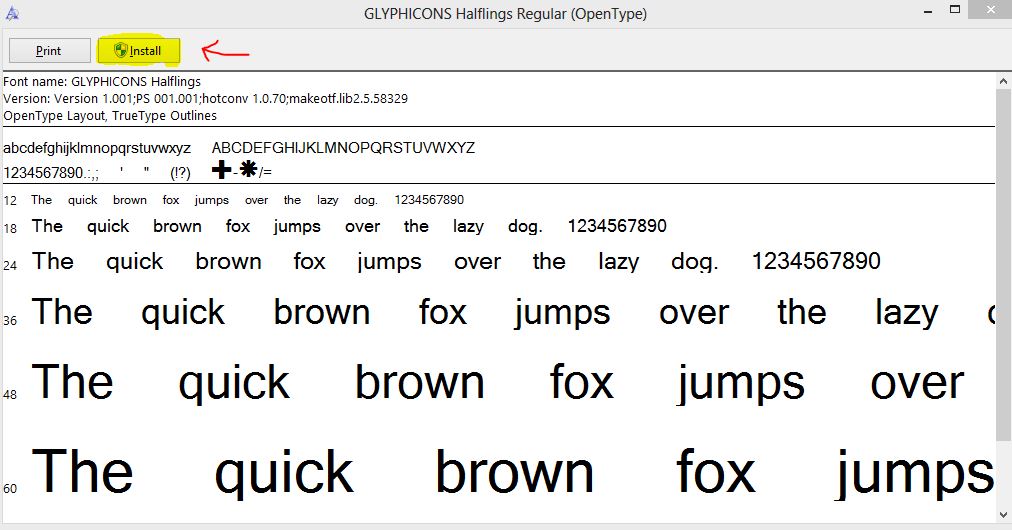The height and width of the screenshot is (530, 1012).
Task: Click the scrollbar up arrow
Action: (1003, 82)
